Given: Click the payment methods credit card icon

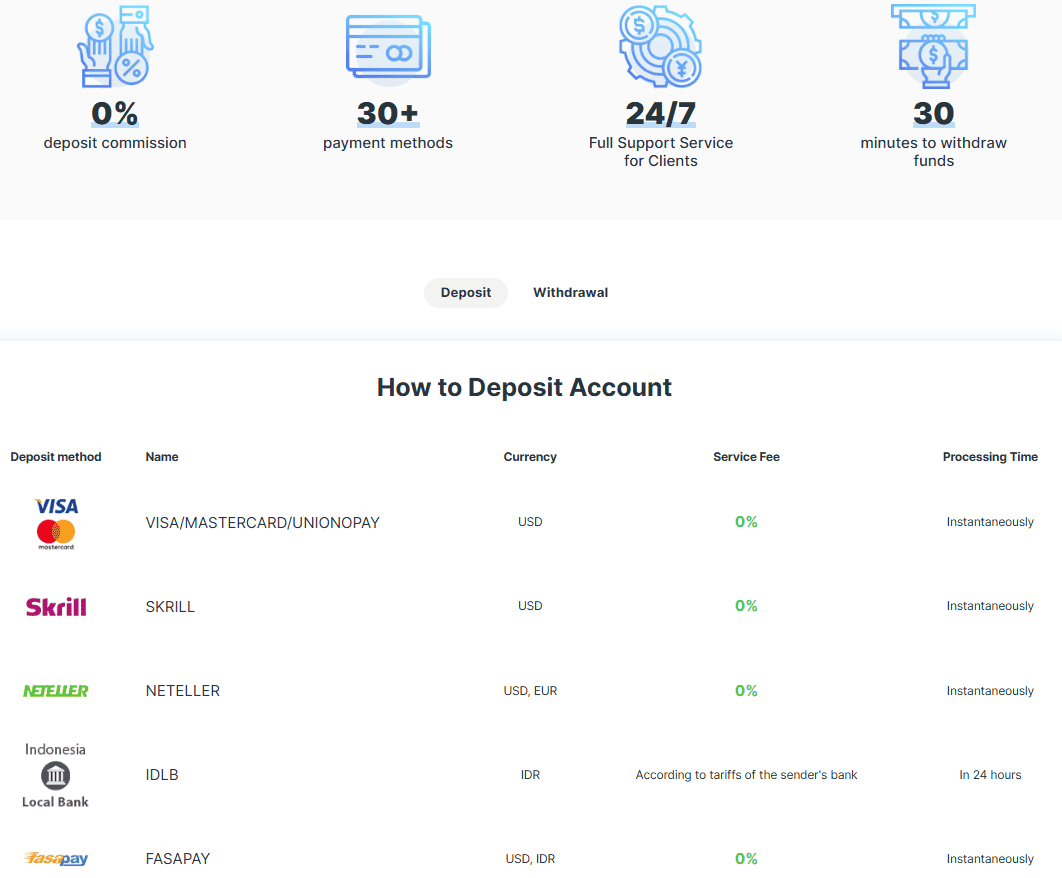Looking at the screenshot, I should [388, 47].
